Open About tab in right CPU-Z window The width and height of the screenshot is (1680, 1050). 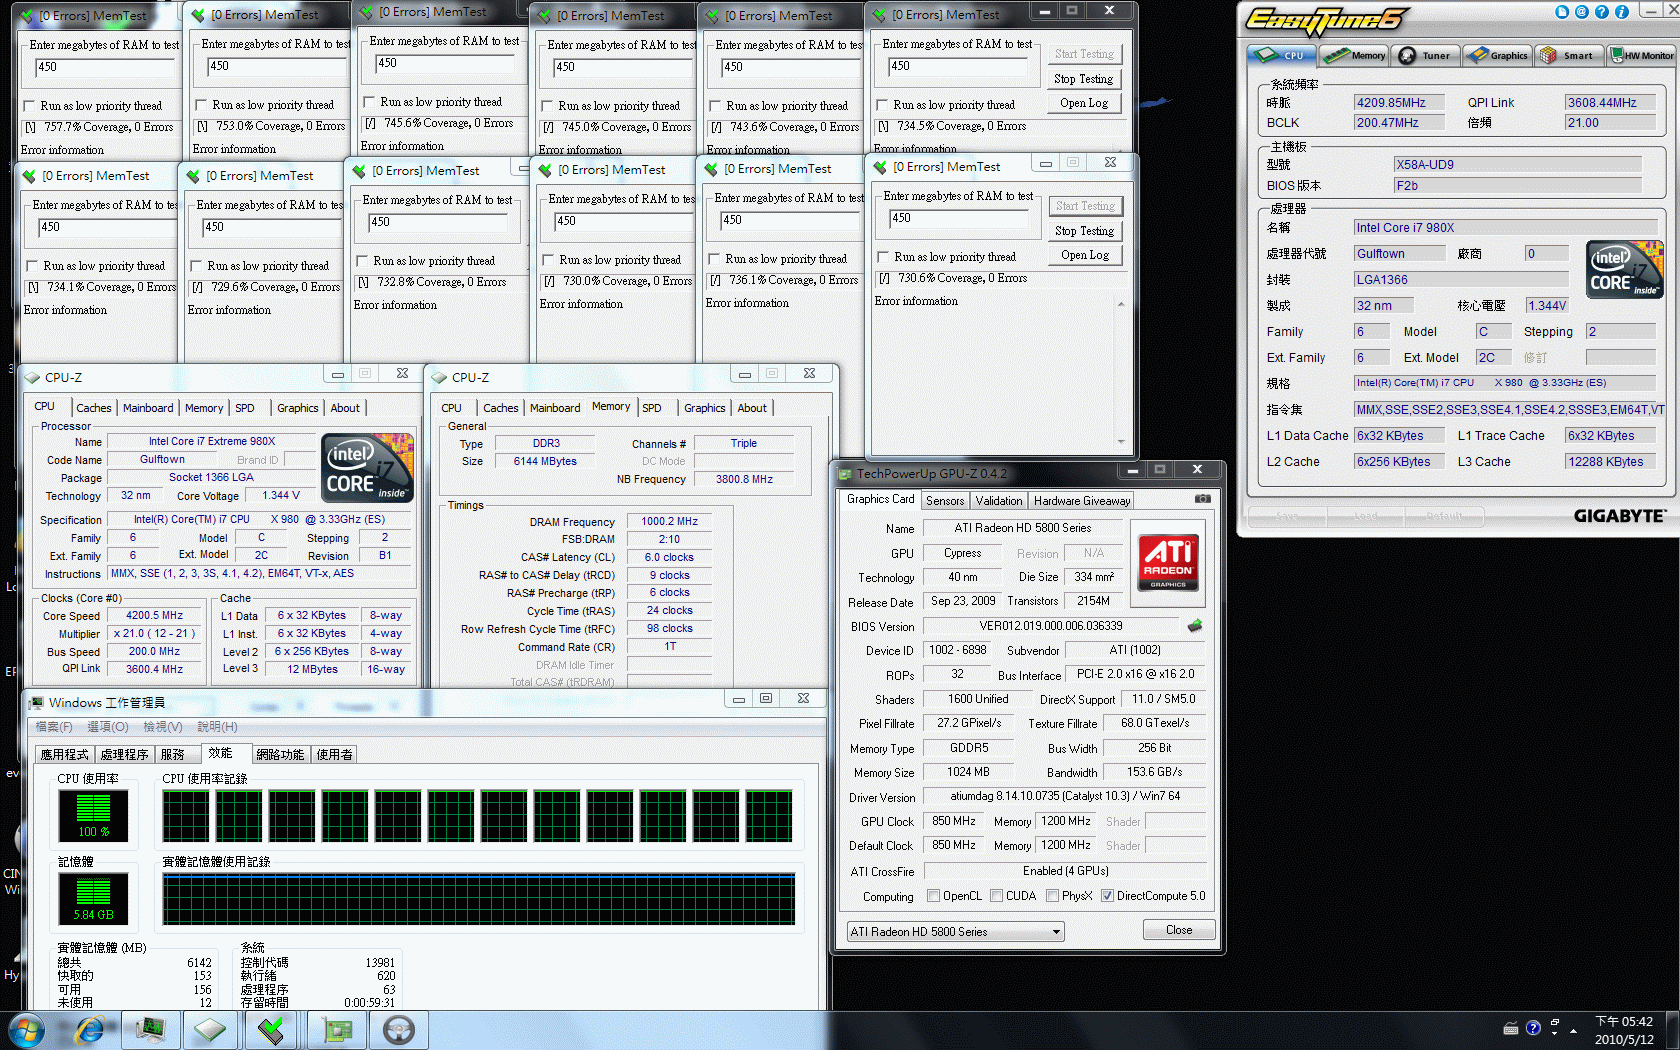(x=752, y=408)
